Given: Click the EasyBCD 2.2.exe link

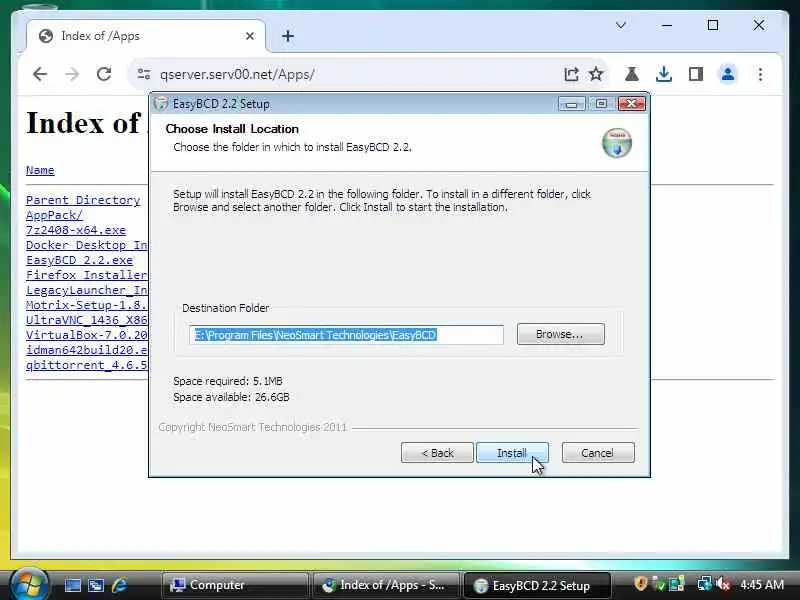Looking at the screenshot, I should click(79, 260).
